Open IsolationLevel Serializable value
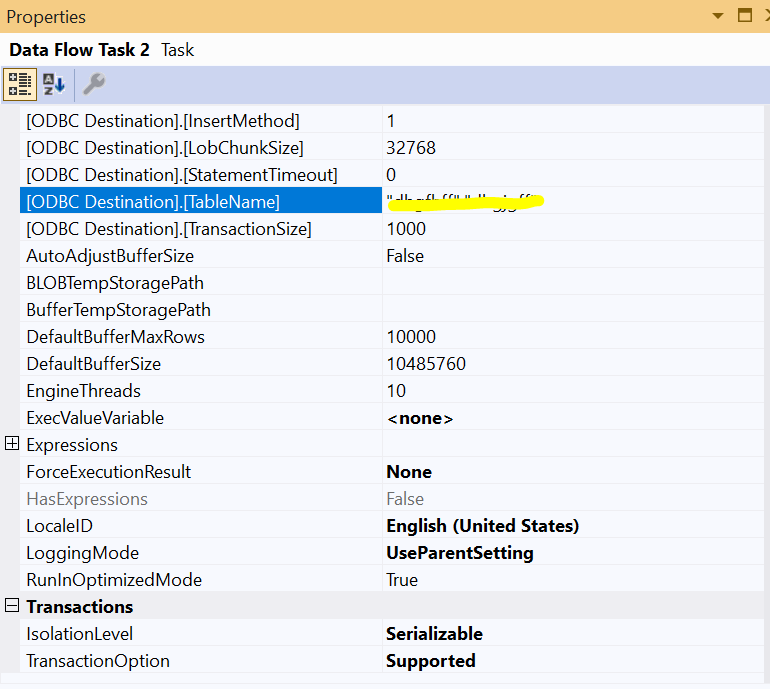Screen dimensions: 770x689 point(573,634)
